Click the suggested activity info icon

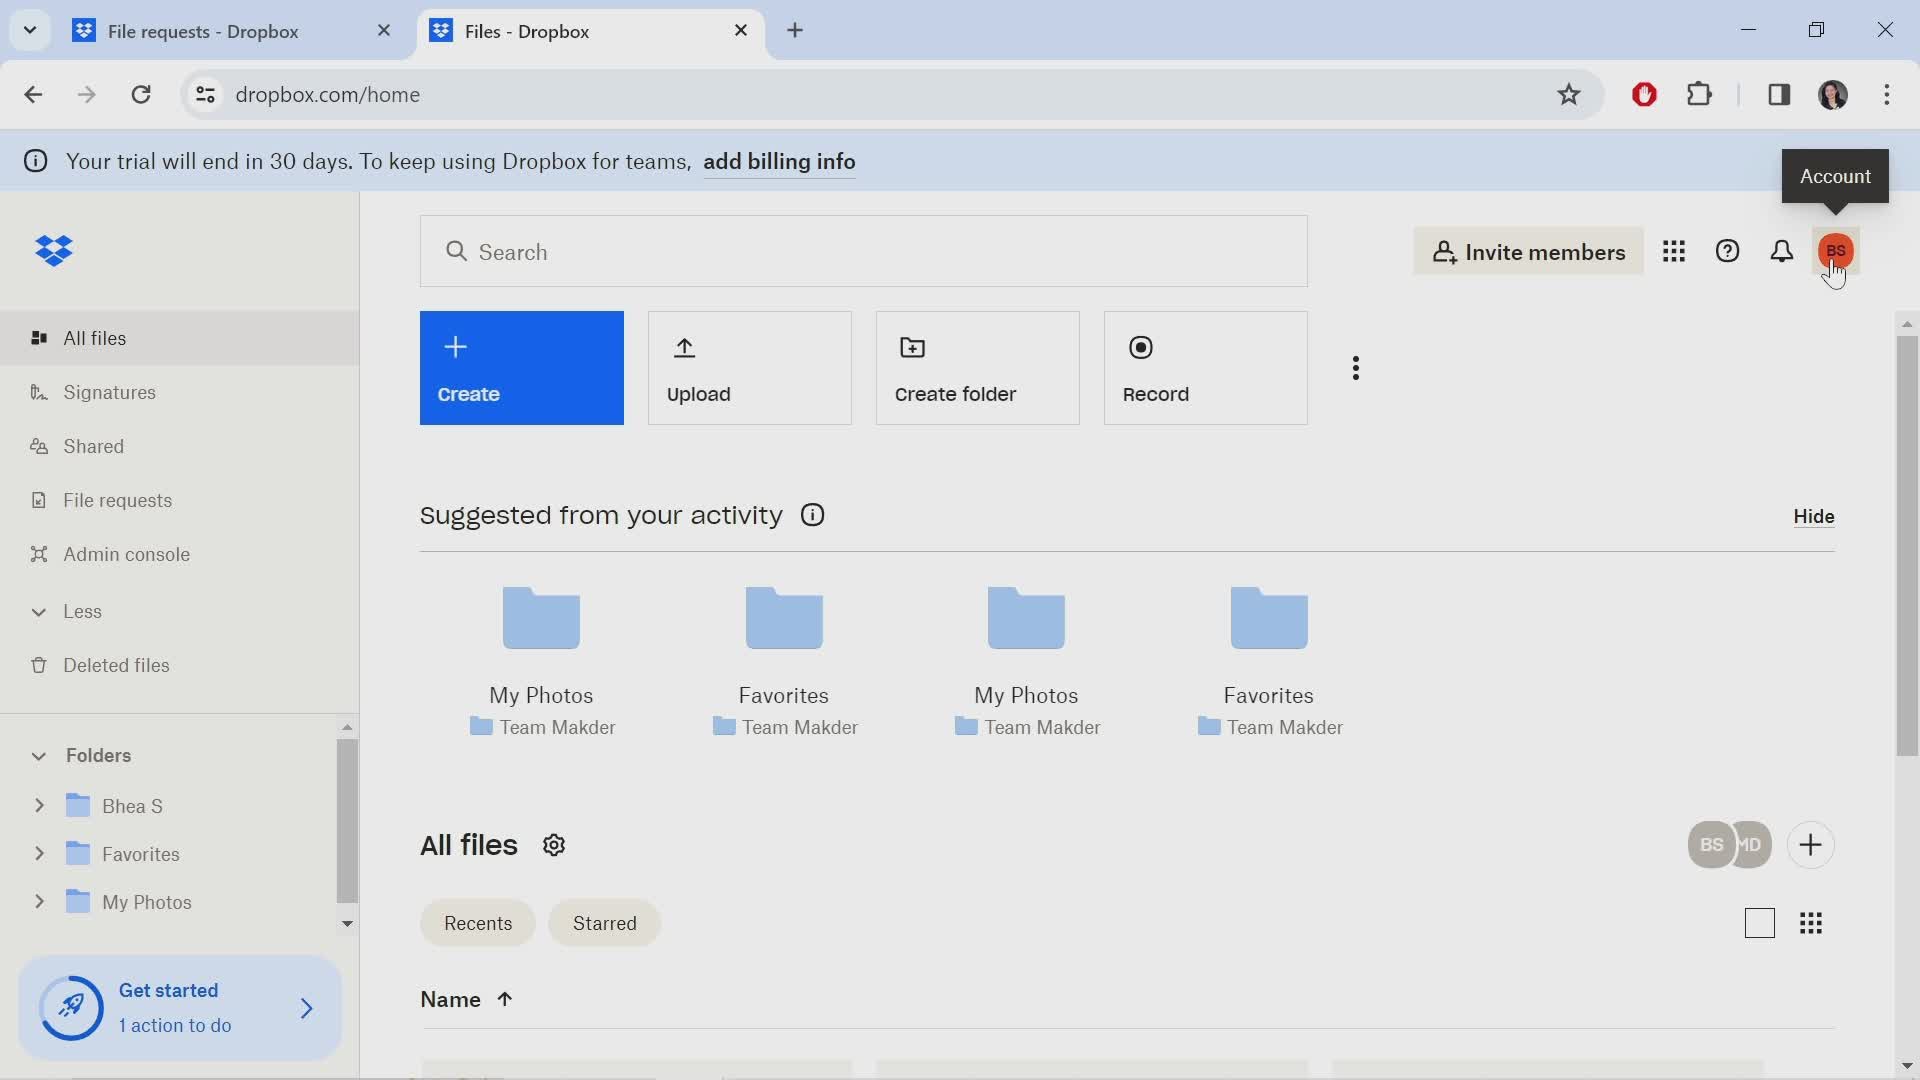coord(812,515)
